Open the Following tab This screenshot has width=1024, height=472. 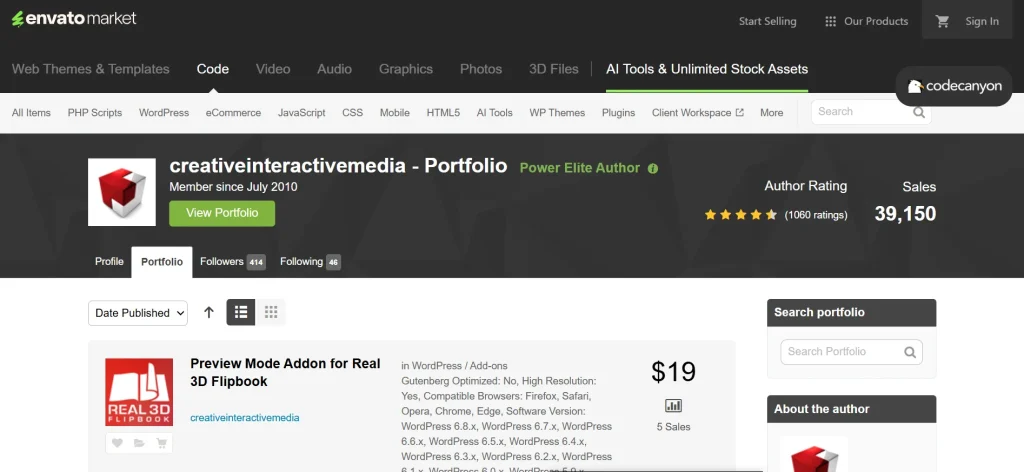(310, 262)
